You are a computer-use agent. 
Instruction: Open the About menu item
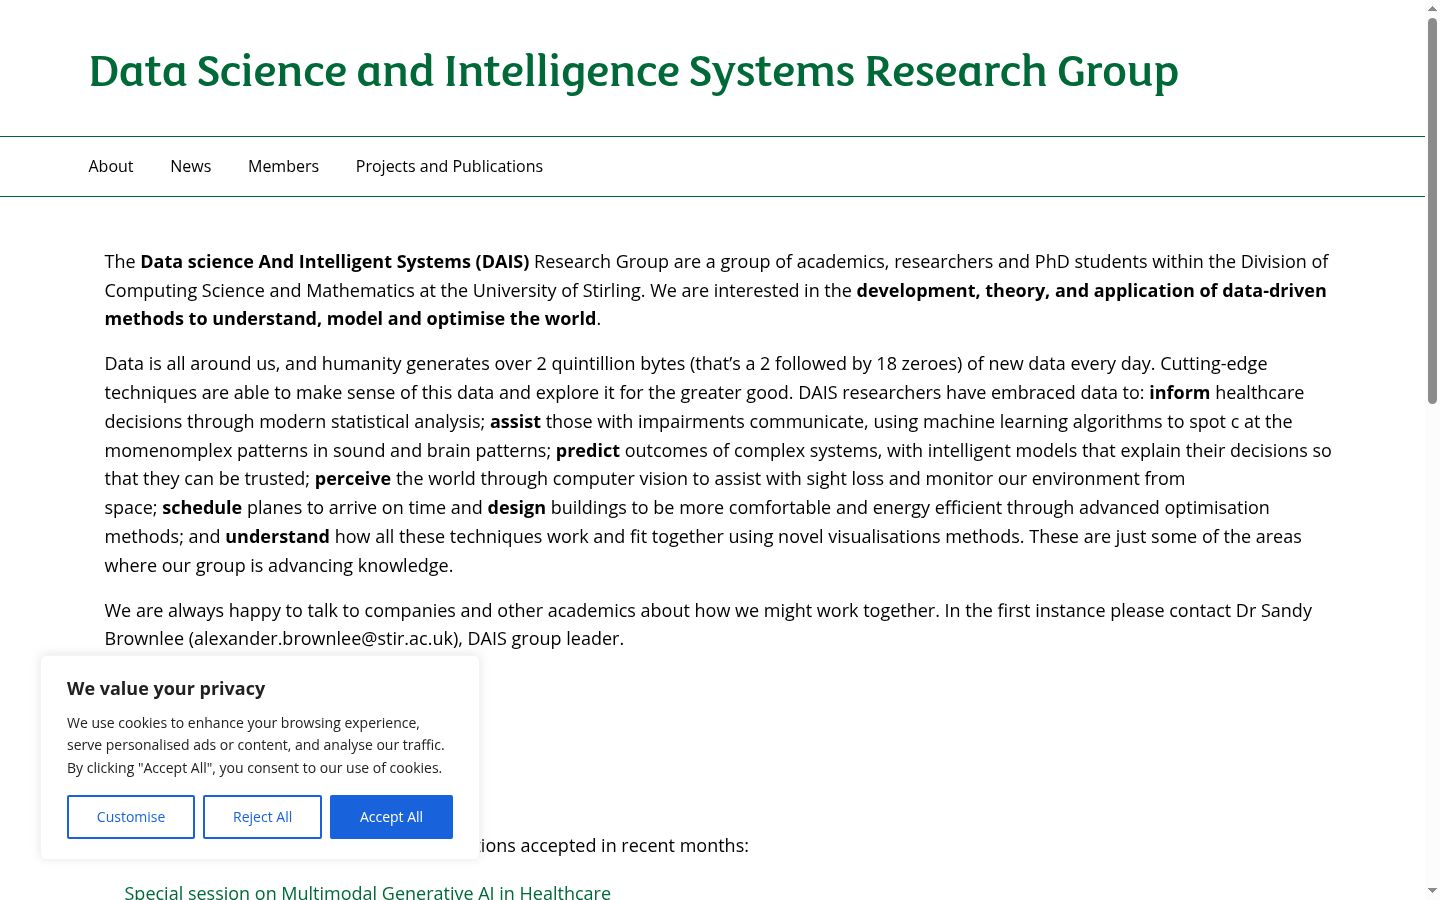point(110,166)
